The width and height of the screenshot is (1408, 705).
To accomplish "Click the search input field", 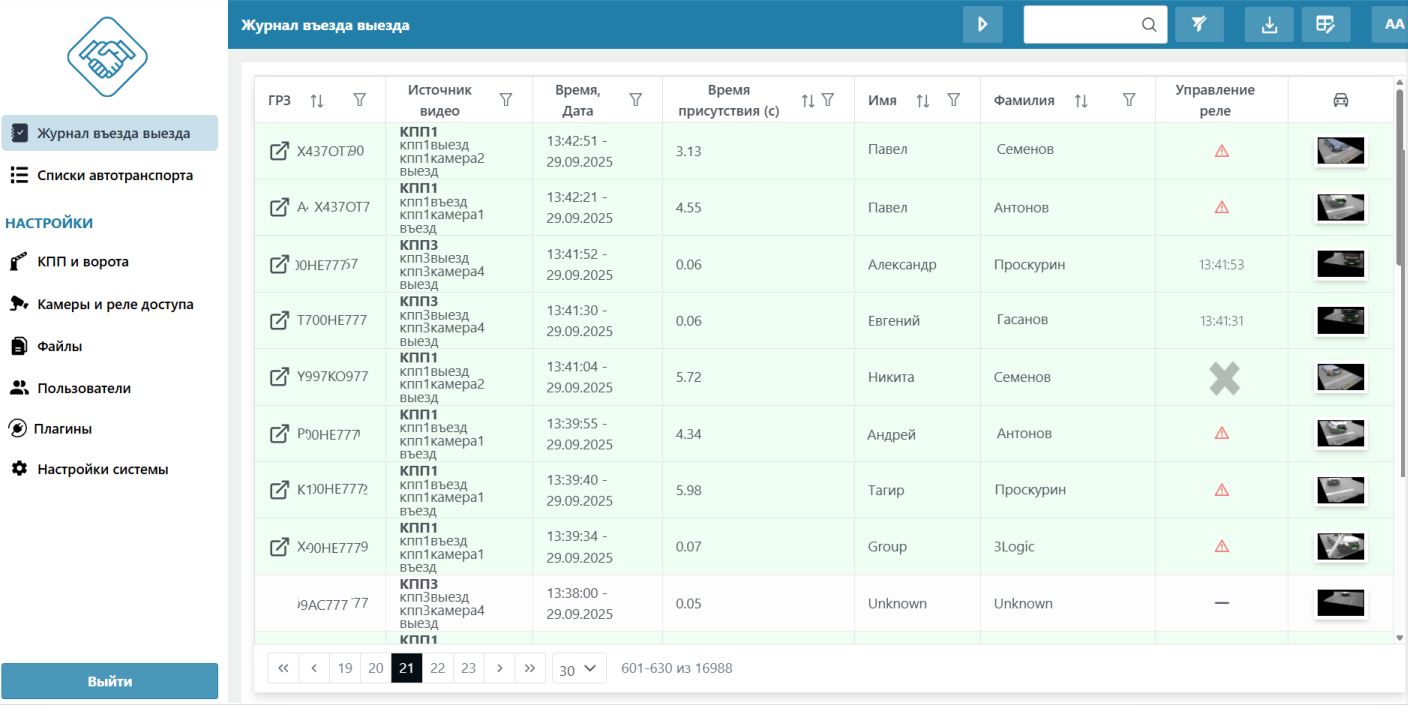I will [x=1084, y=25].
